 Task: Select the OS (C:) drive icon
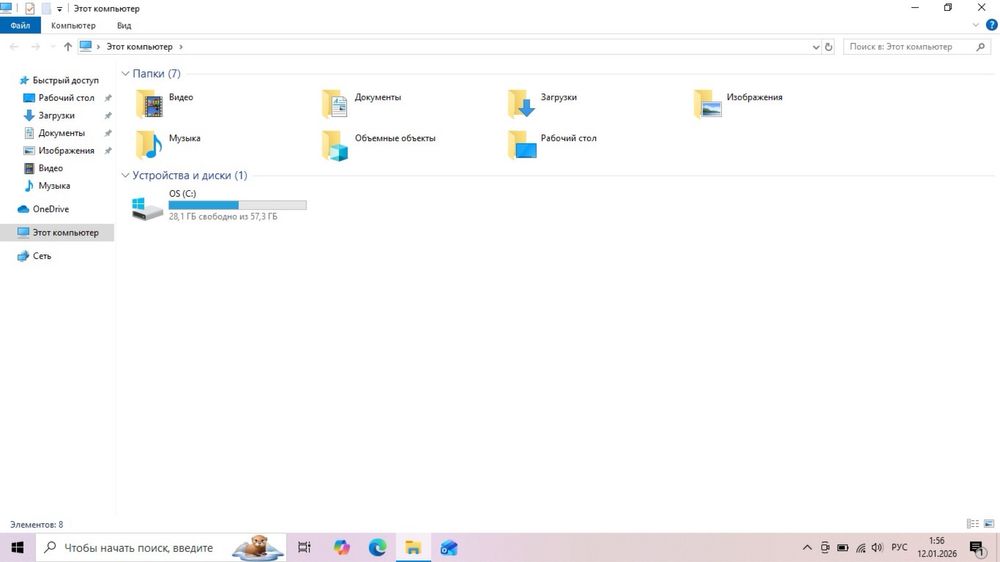tap(147, 209)
